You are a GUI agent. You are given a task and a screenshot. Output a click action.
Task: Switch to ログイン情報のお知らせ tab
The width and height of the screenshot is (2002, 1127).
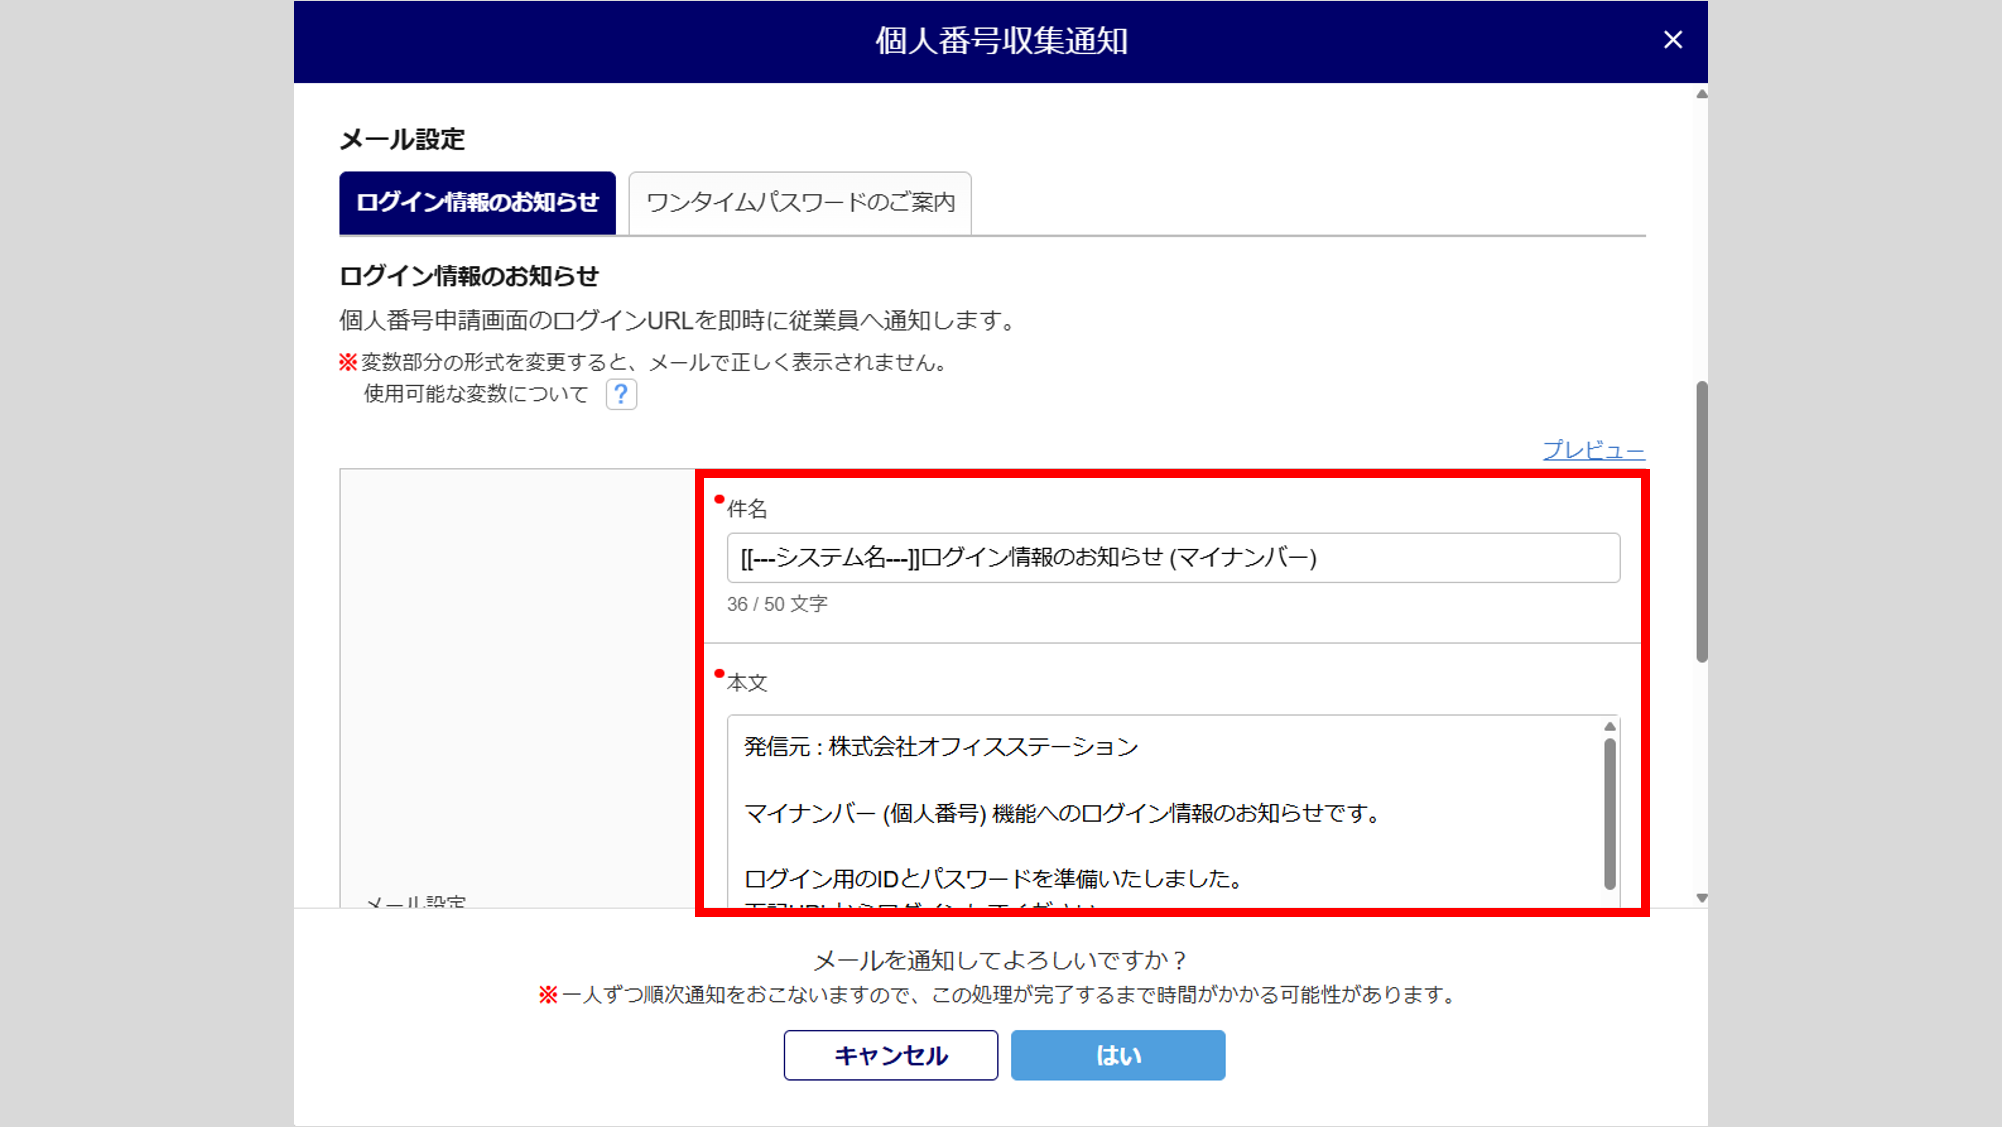coord(477,203)
